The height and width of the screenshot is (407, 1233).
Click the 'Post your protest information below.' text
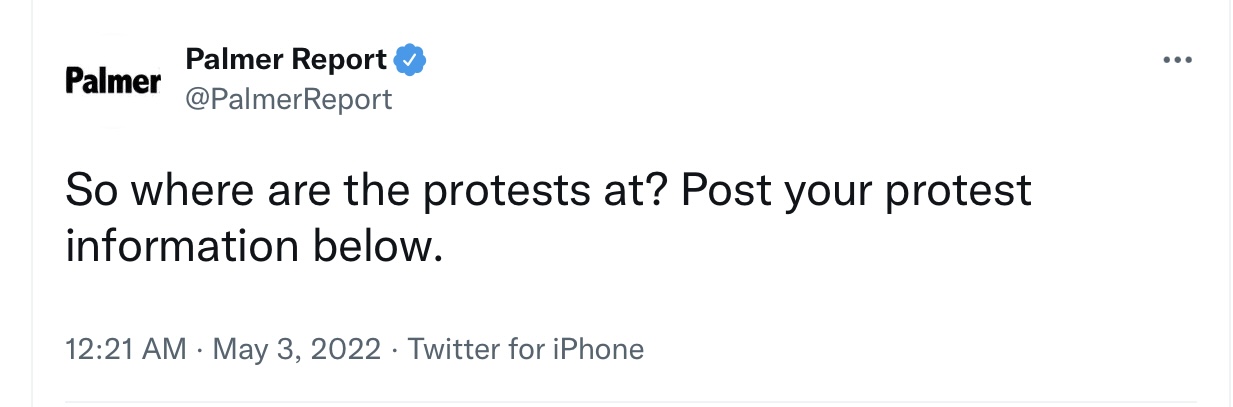548,218
